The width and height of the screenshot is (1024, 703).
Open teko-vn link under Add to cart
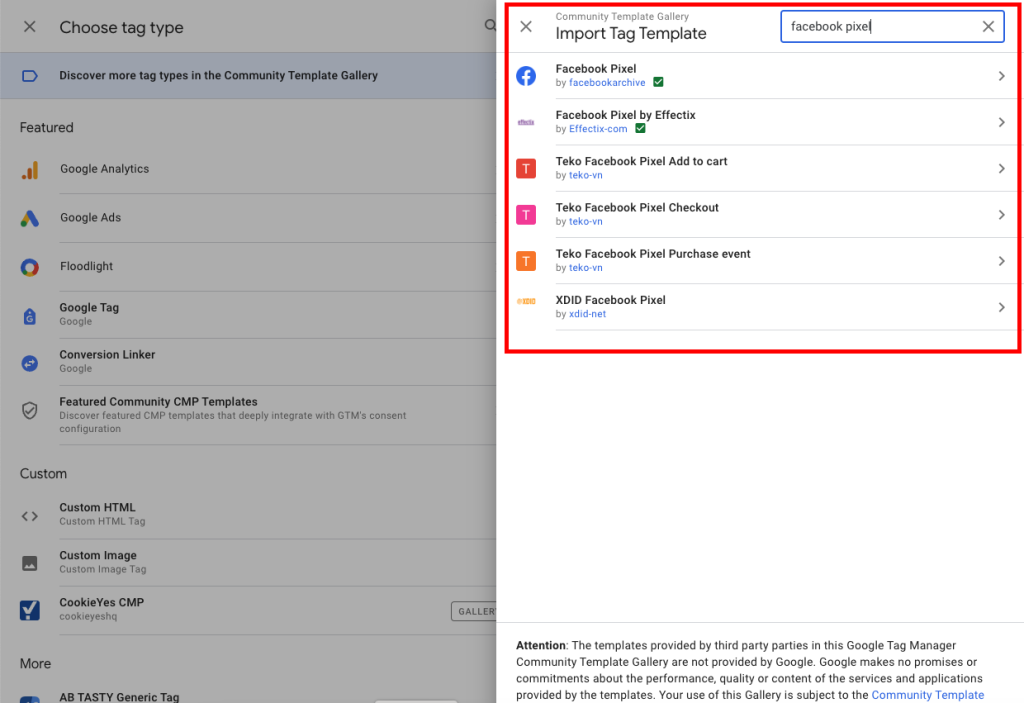click(585, 175)
